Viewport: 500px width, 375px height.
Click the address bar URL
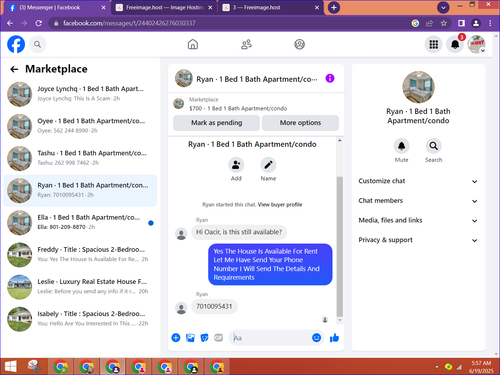coord(129,23)
